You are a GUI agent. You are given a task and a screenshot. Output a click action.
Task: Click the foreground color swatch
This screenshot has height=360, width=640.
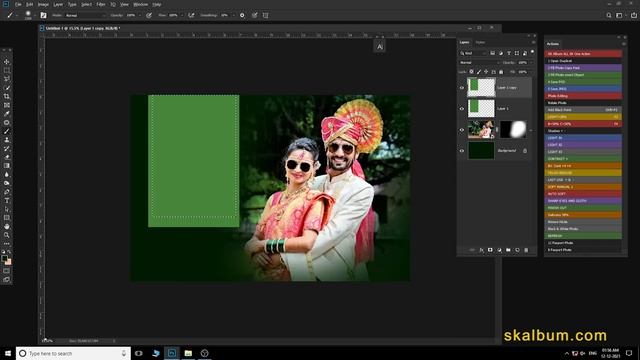4,258
